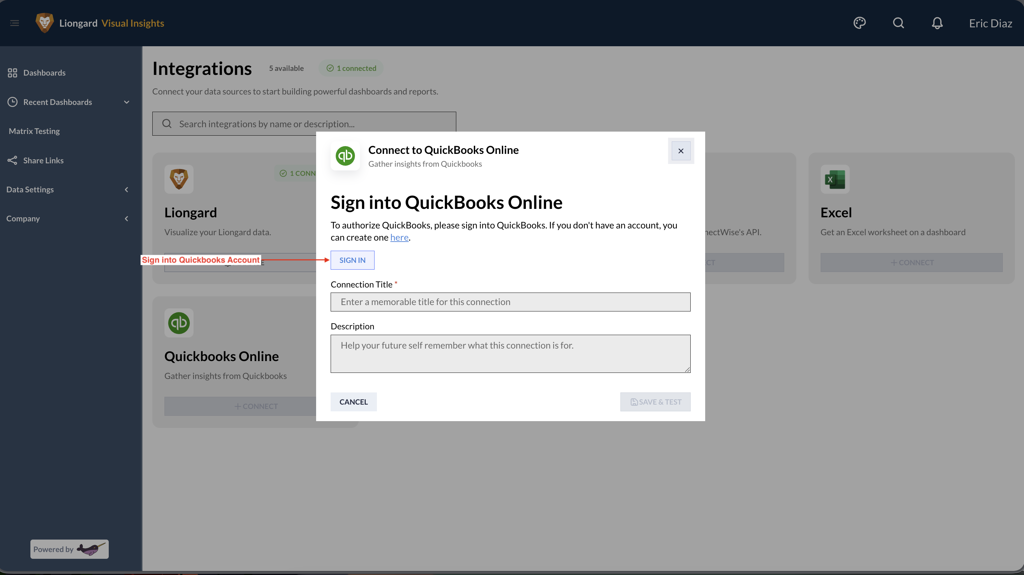Open the notifications bell

[x=937, y=23]
